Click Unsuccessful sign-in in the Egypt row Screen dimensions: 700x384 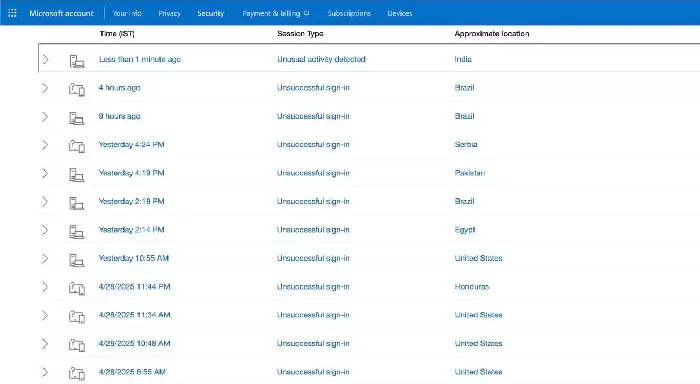tap(313, 230)
